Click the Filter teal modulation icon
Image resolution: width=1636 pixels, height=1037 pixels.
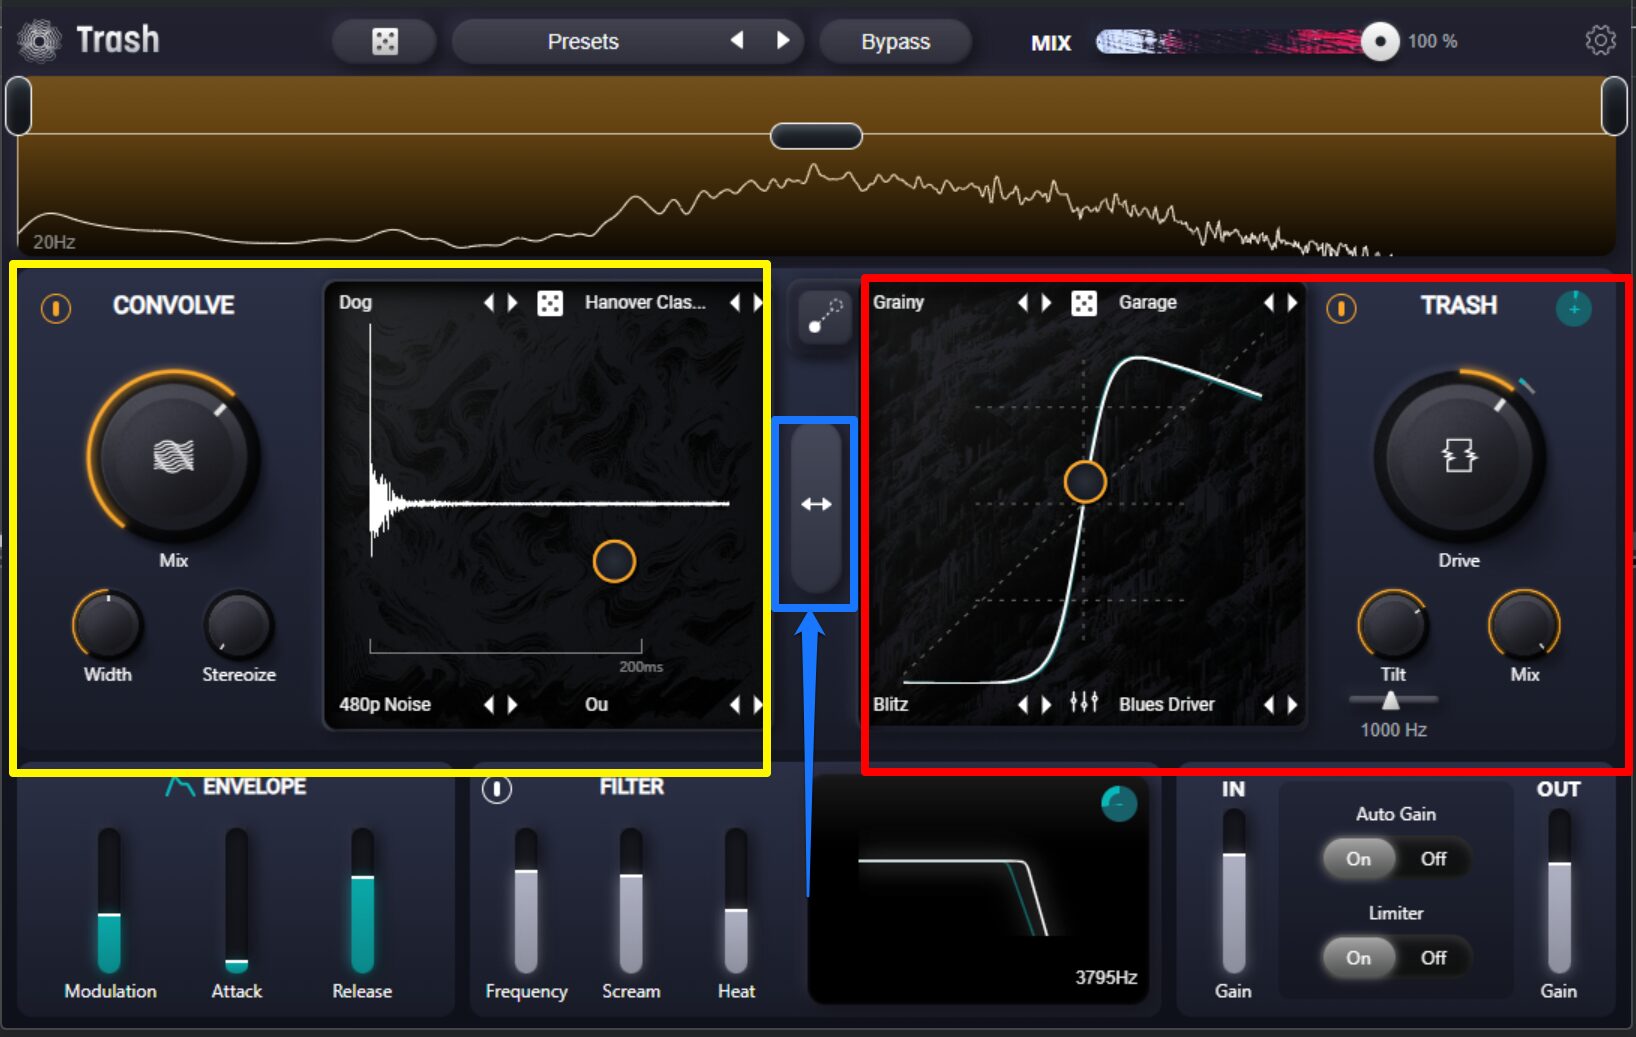1119,803
